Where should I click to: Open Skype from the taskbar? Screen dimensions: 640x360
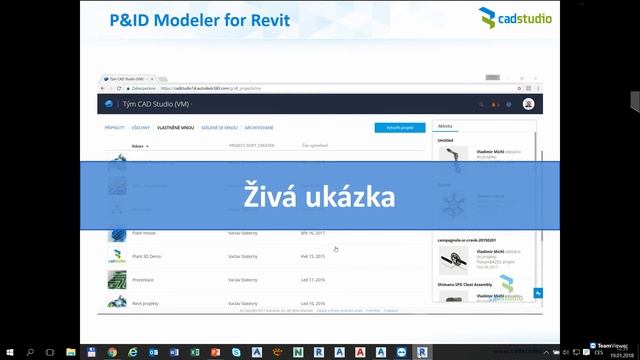pyautogui.click(x=236, y=352)
